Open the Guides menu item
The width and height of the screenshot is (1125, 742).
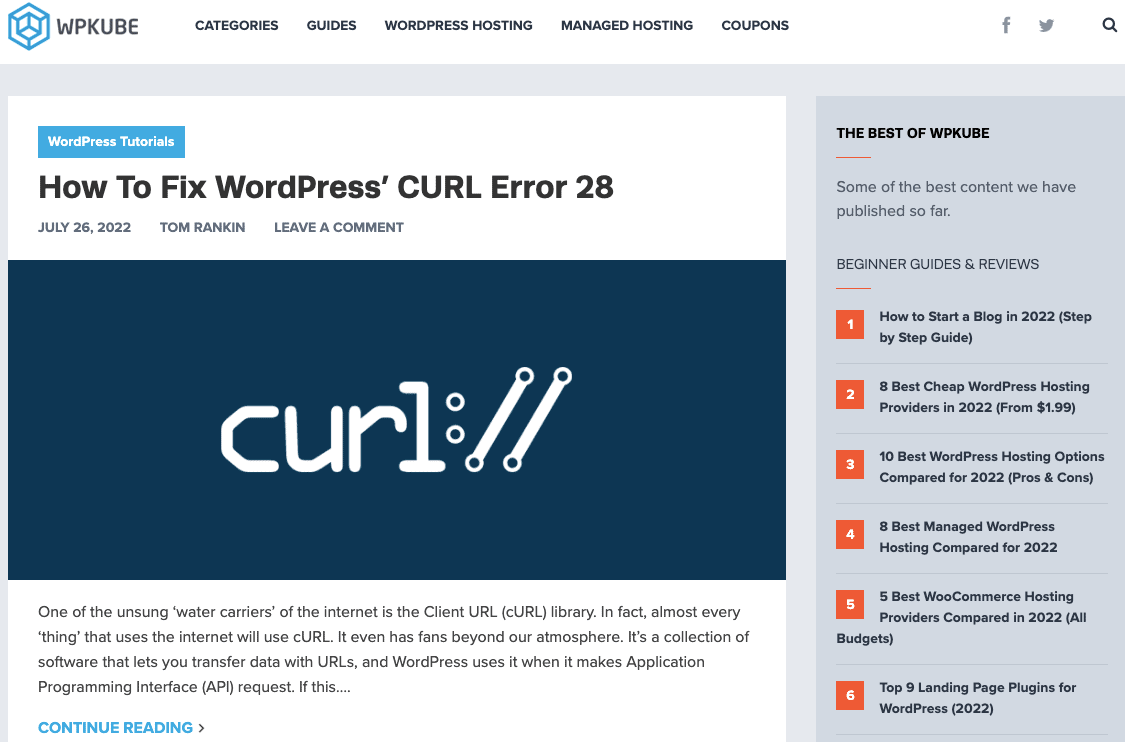[x=331, y=25]
